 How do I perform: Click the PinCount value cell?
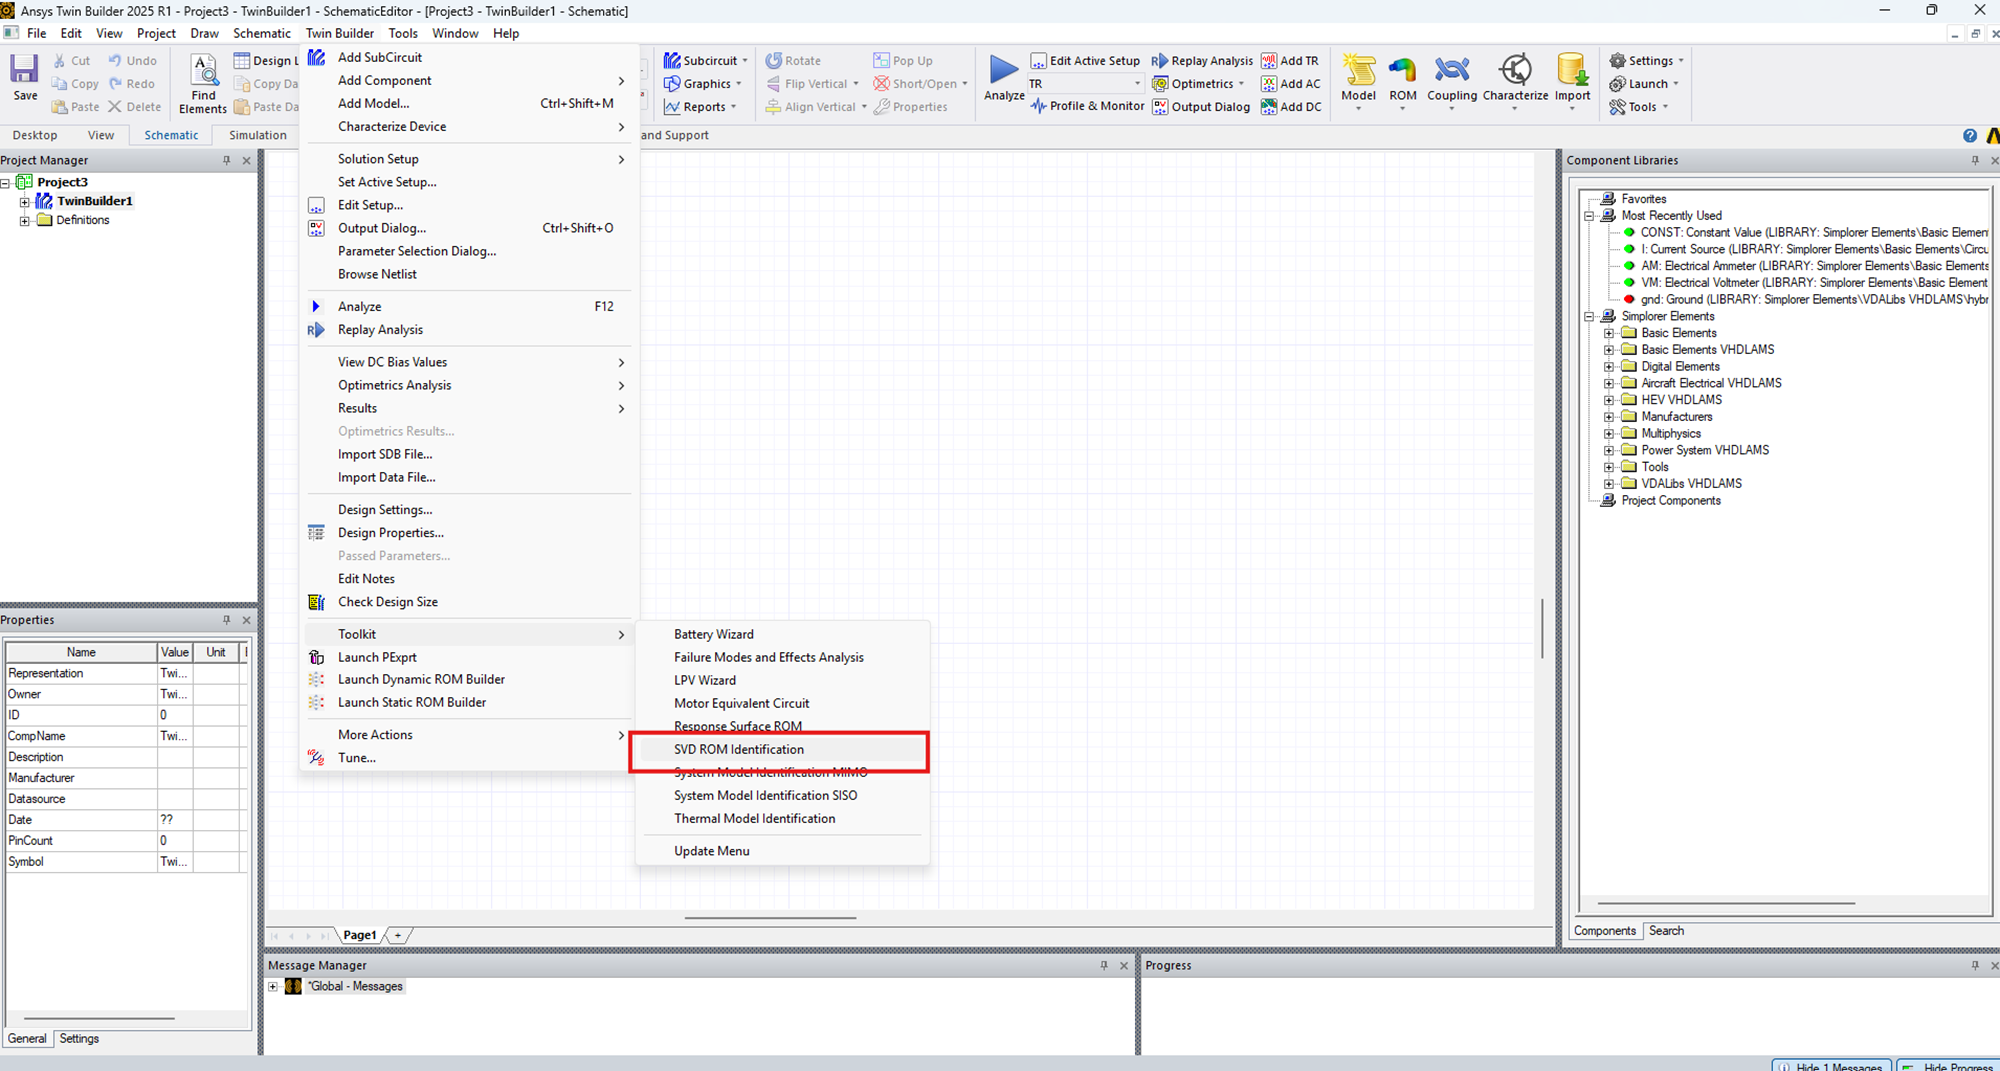tap(174, 841)
